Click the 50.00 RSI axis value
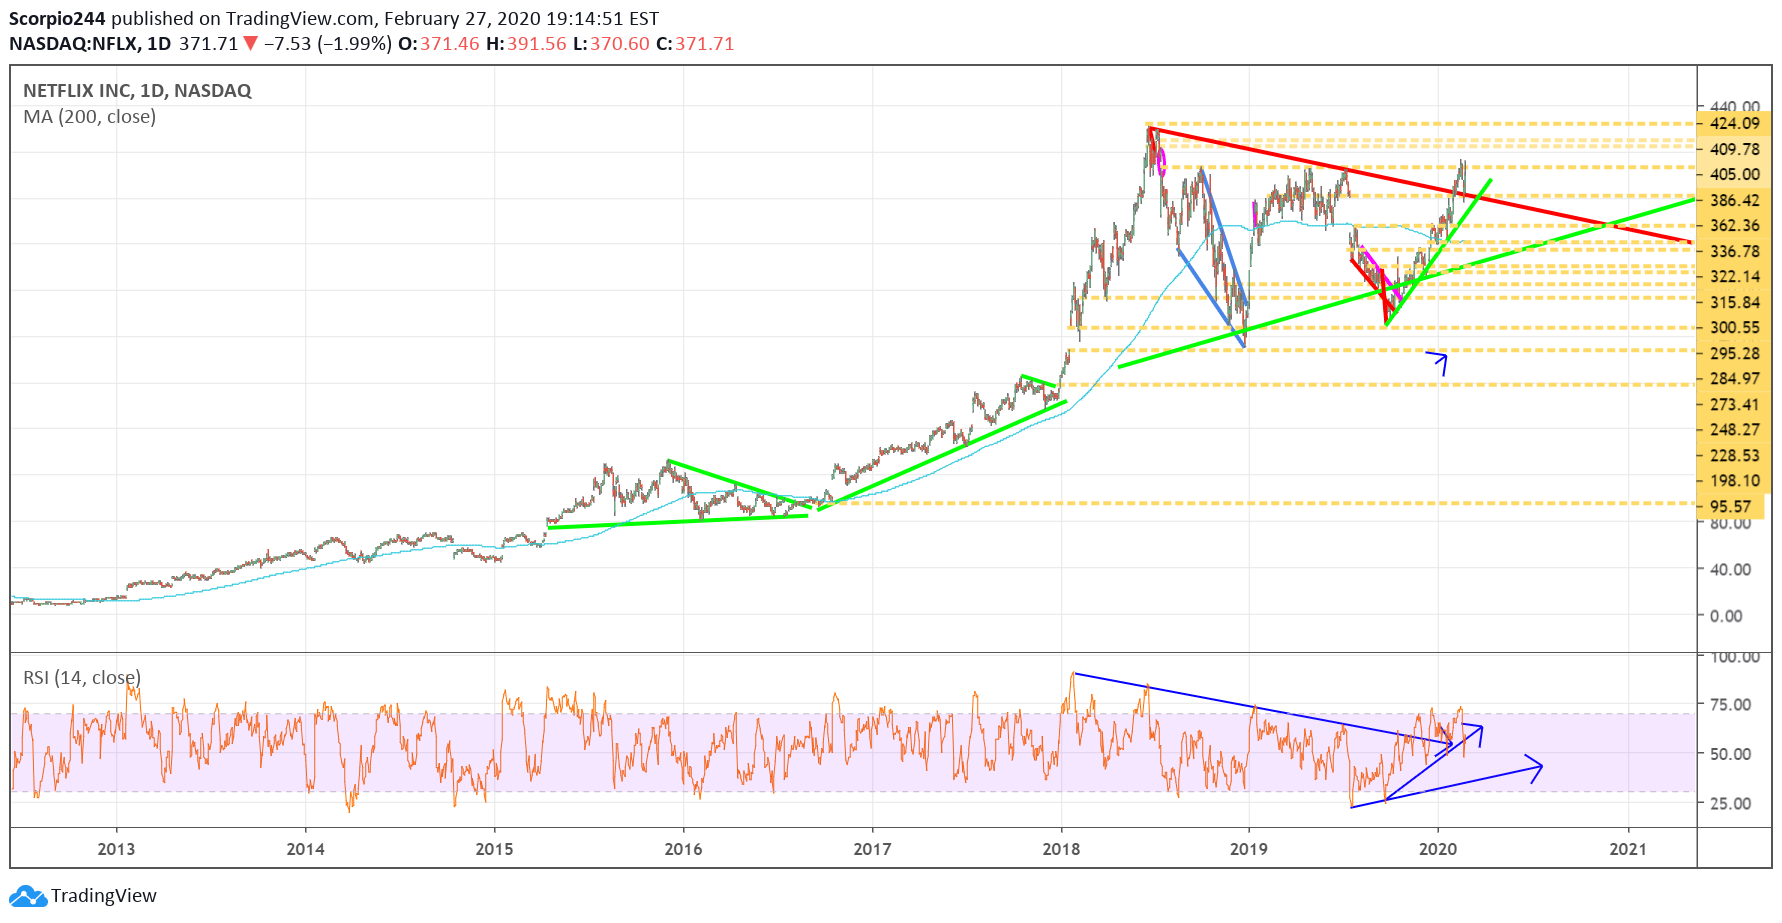The height and width of the screenshot is (923, 1782). click(1730, 754)
